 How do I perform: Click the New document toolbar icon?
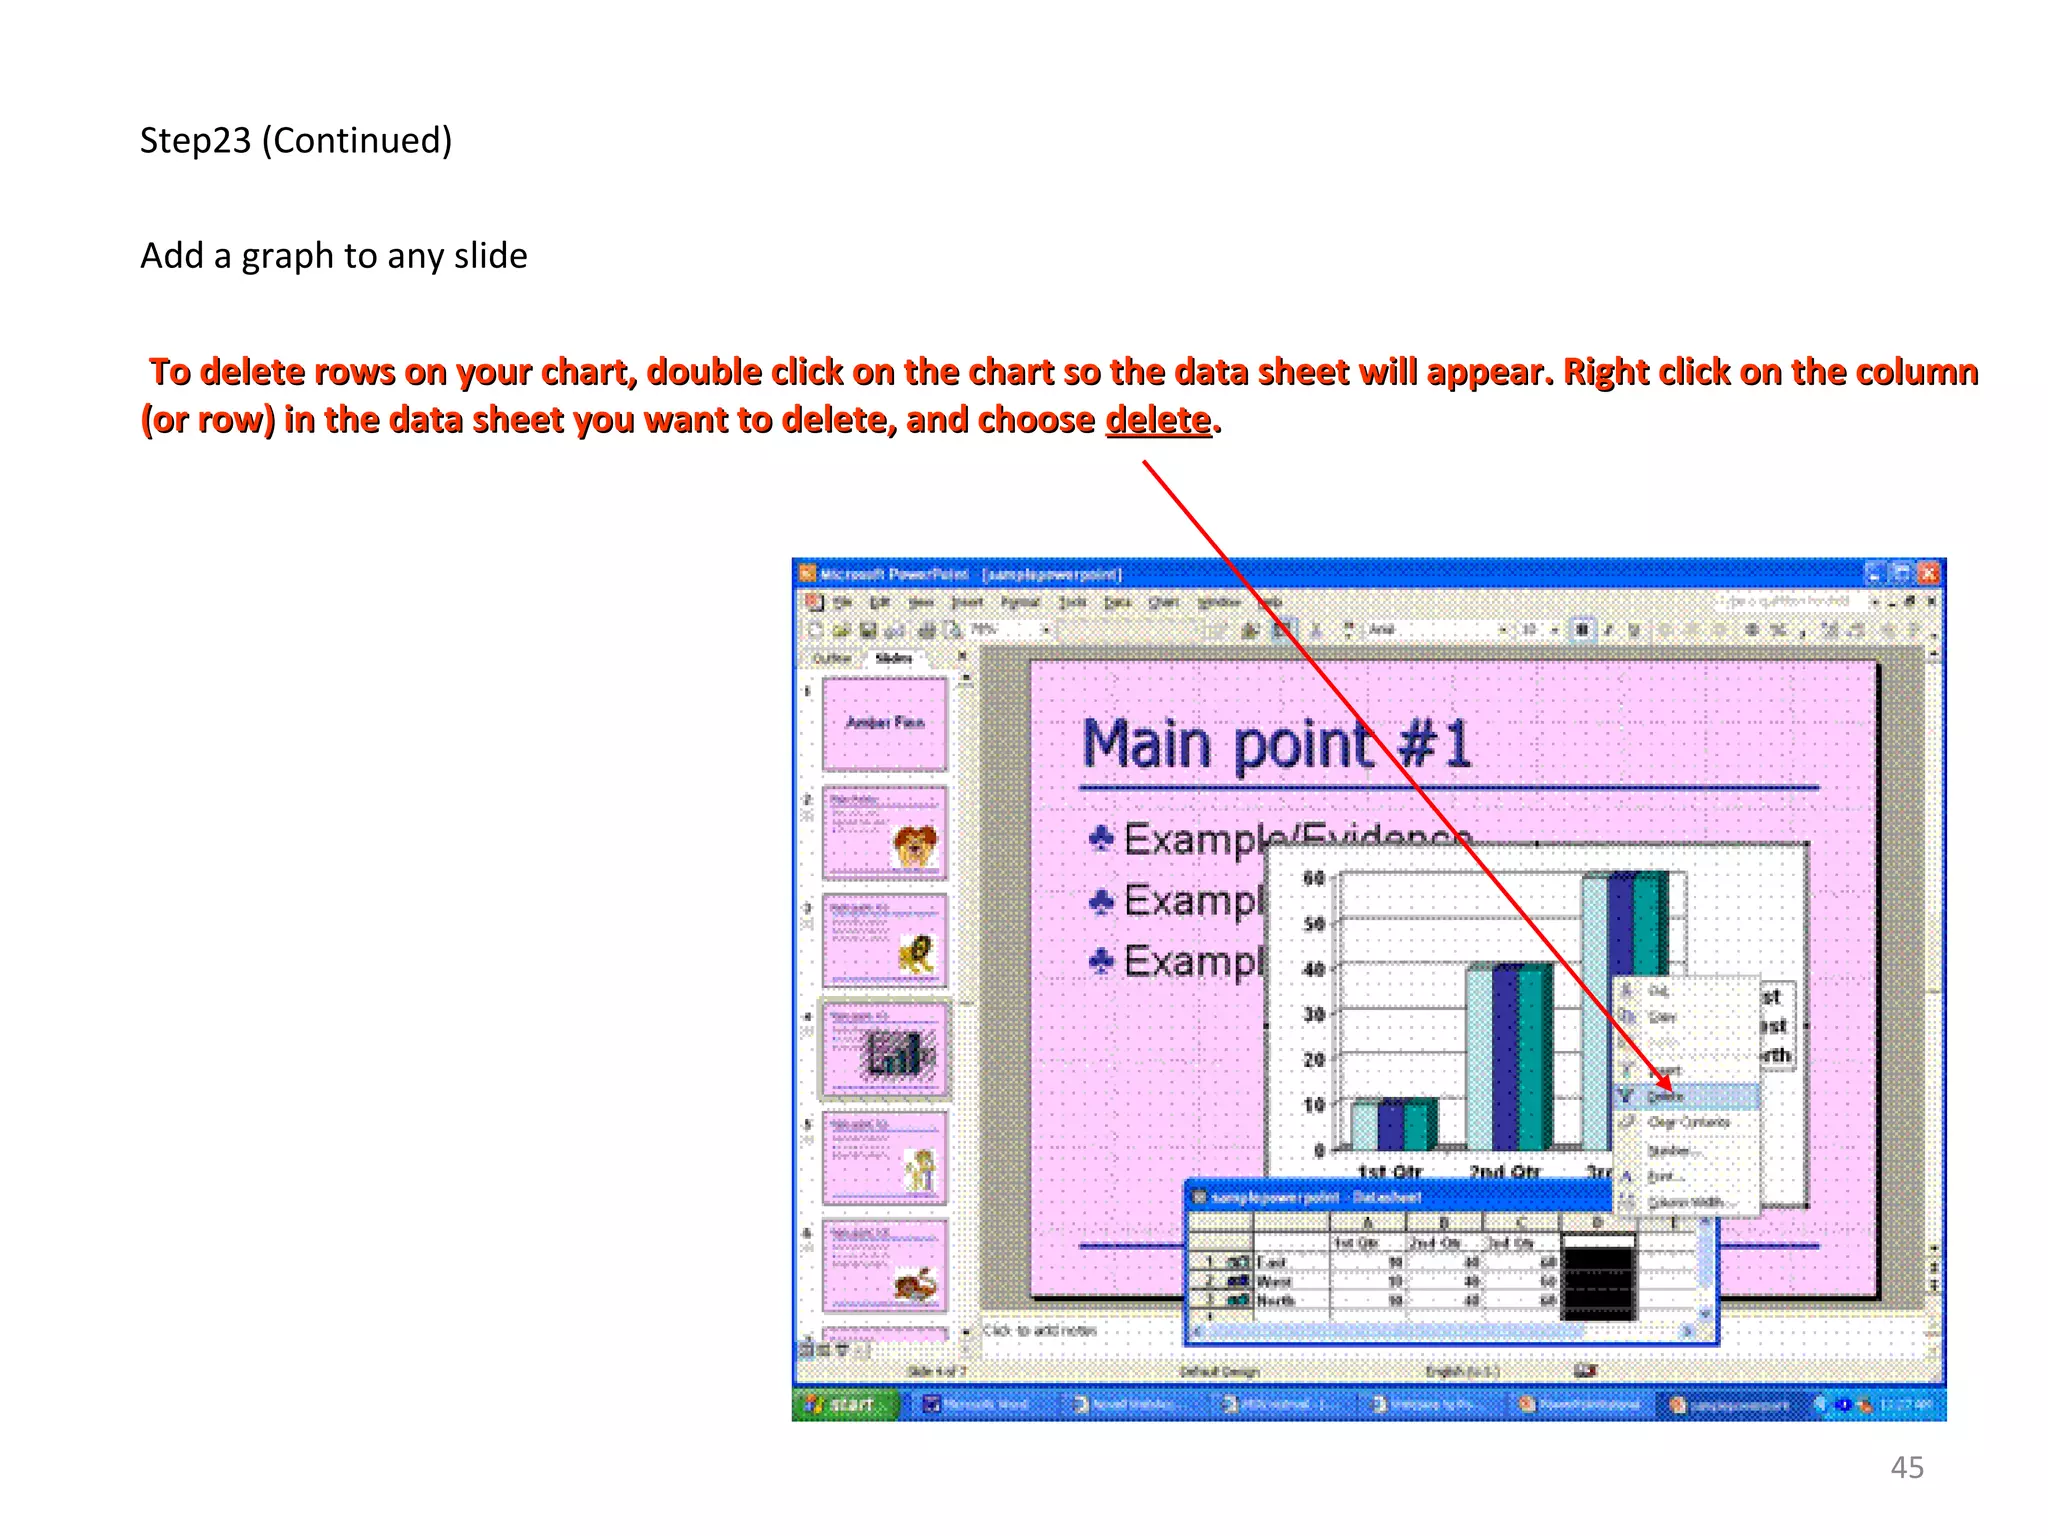point(815,629)
